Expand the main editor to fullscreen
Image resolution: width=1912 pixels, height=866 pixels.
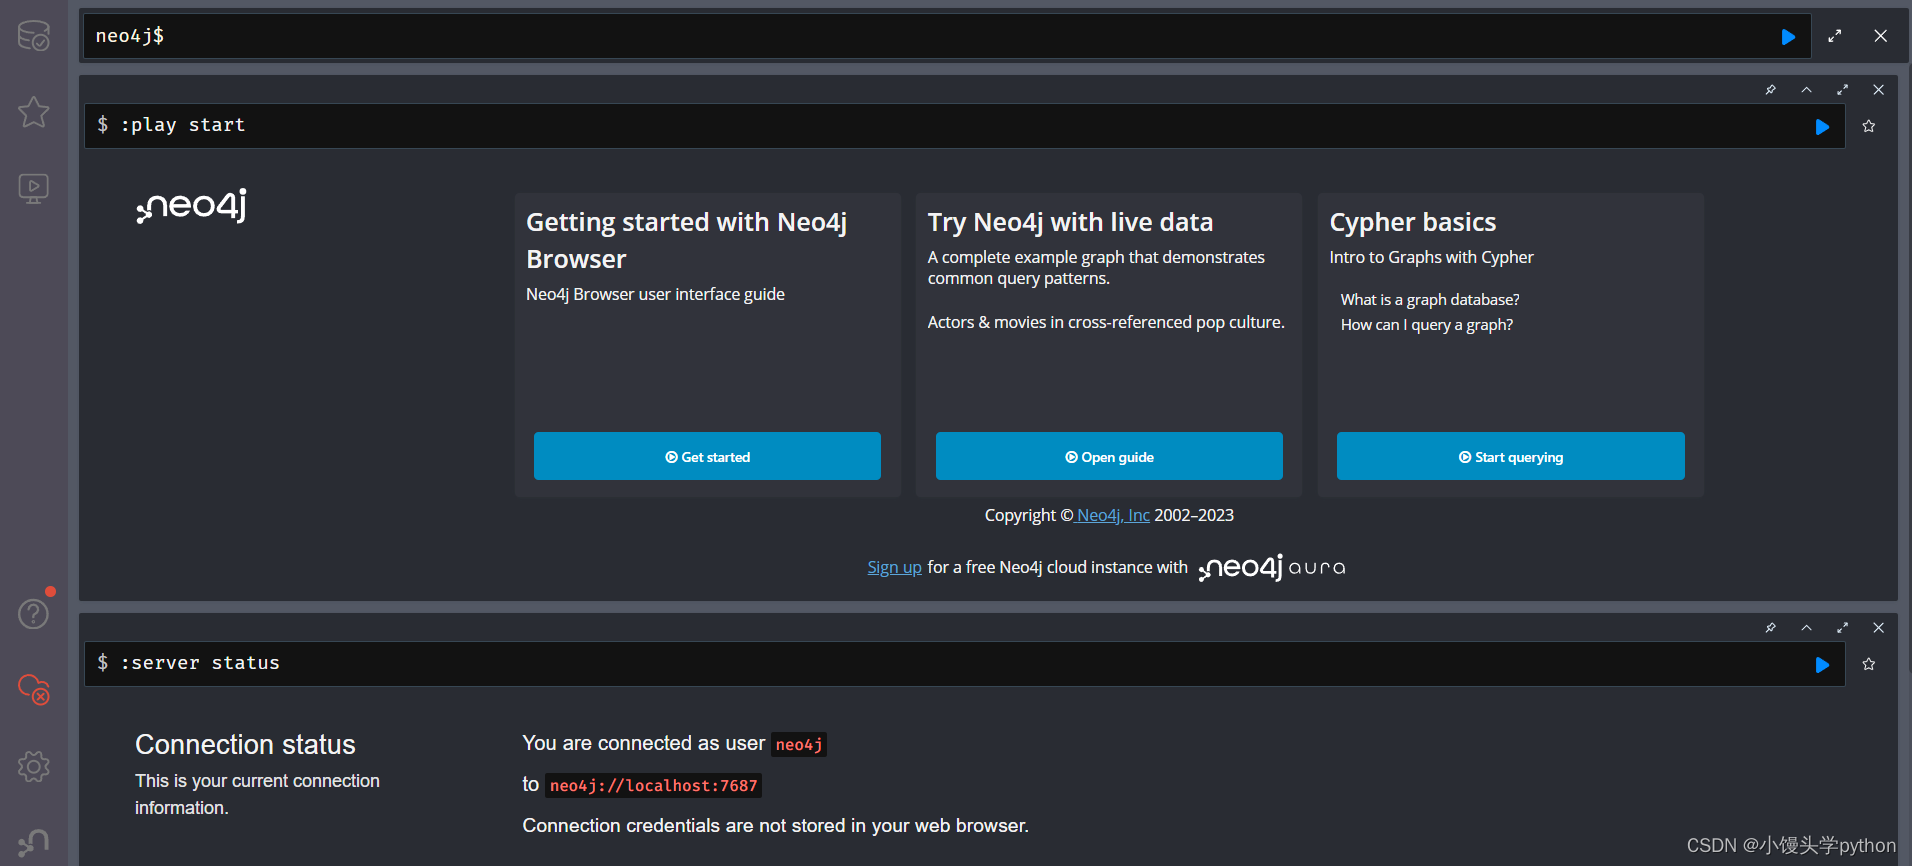(x=1835, y=36)
